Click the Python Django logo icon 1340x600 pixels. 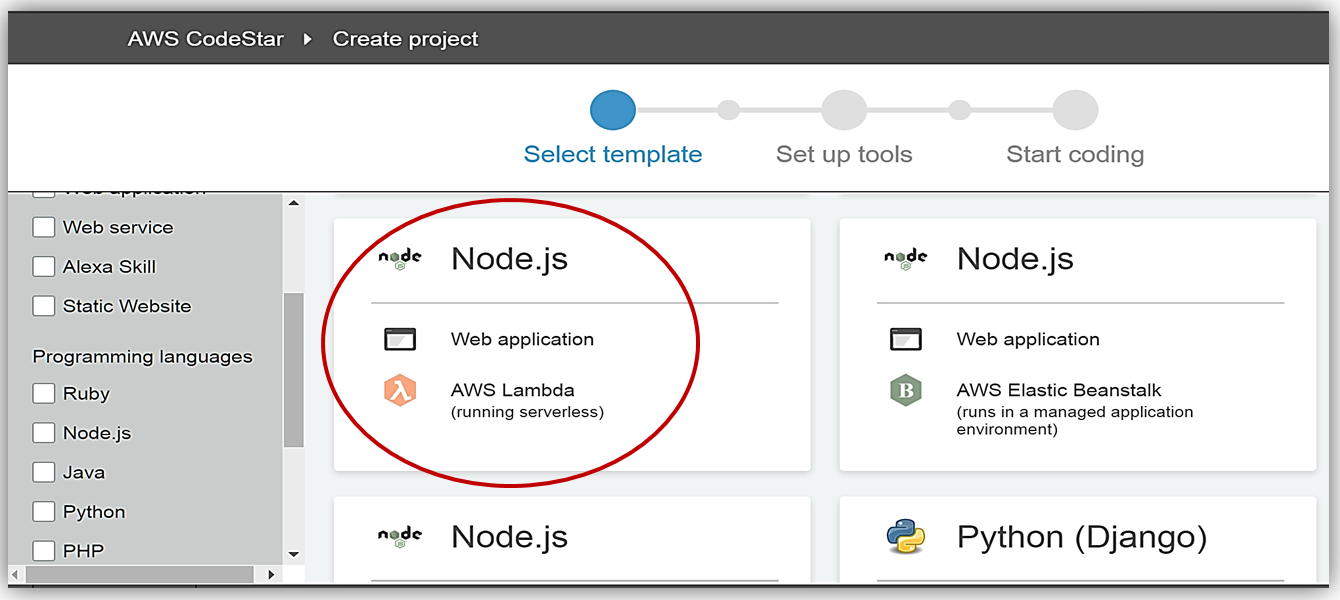(x=905, y=537)
